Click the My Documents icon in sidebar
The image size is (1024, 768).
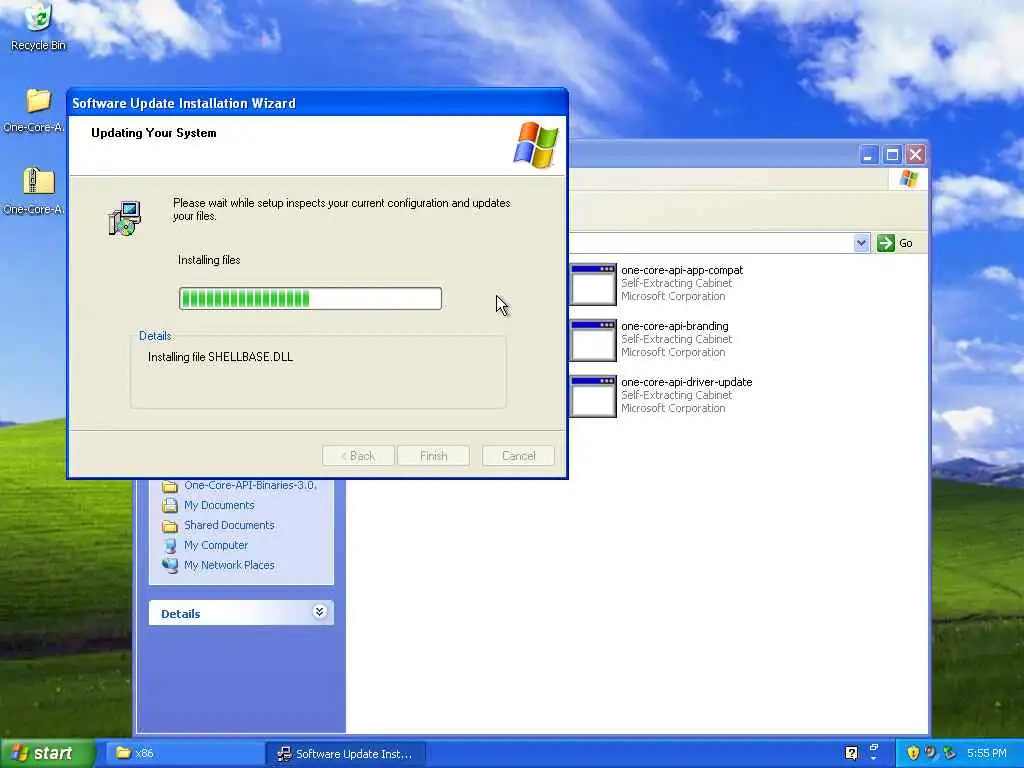[x=170, y=505]
